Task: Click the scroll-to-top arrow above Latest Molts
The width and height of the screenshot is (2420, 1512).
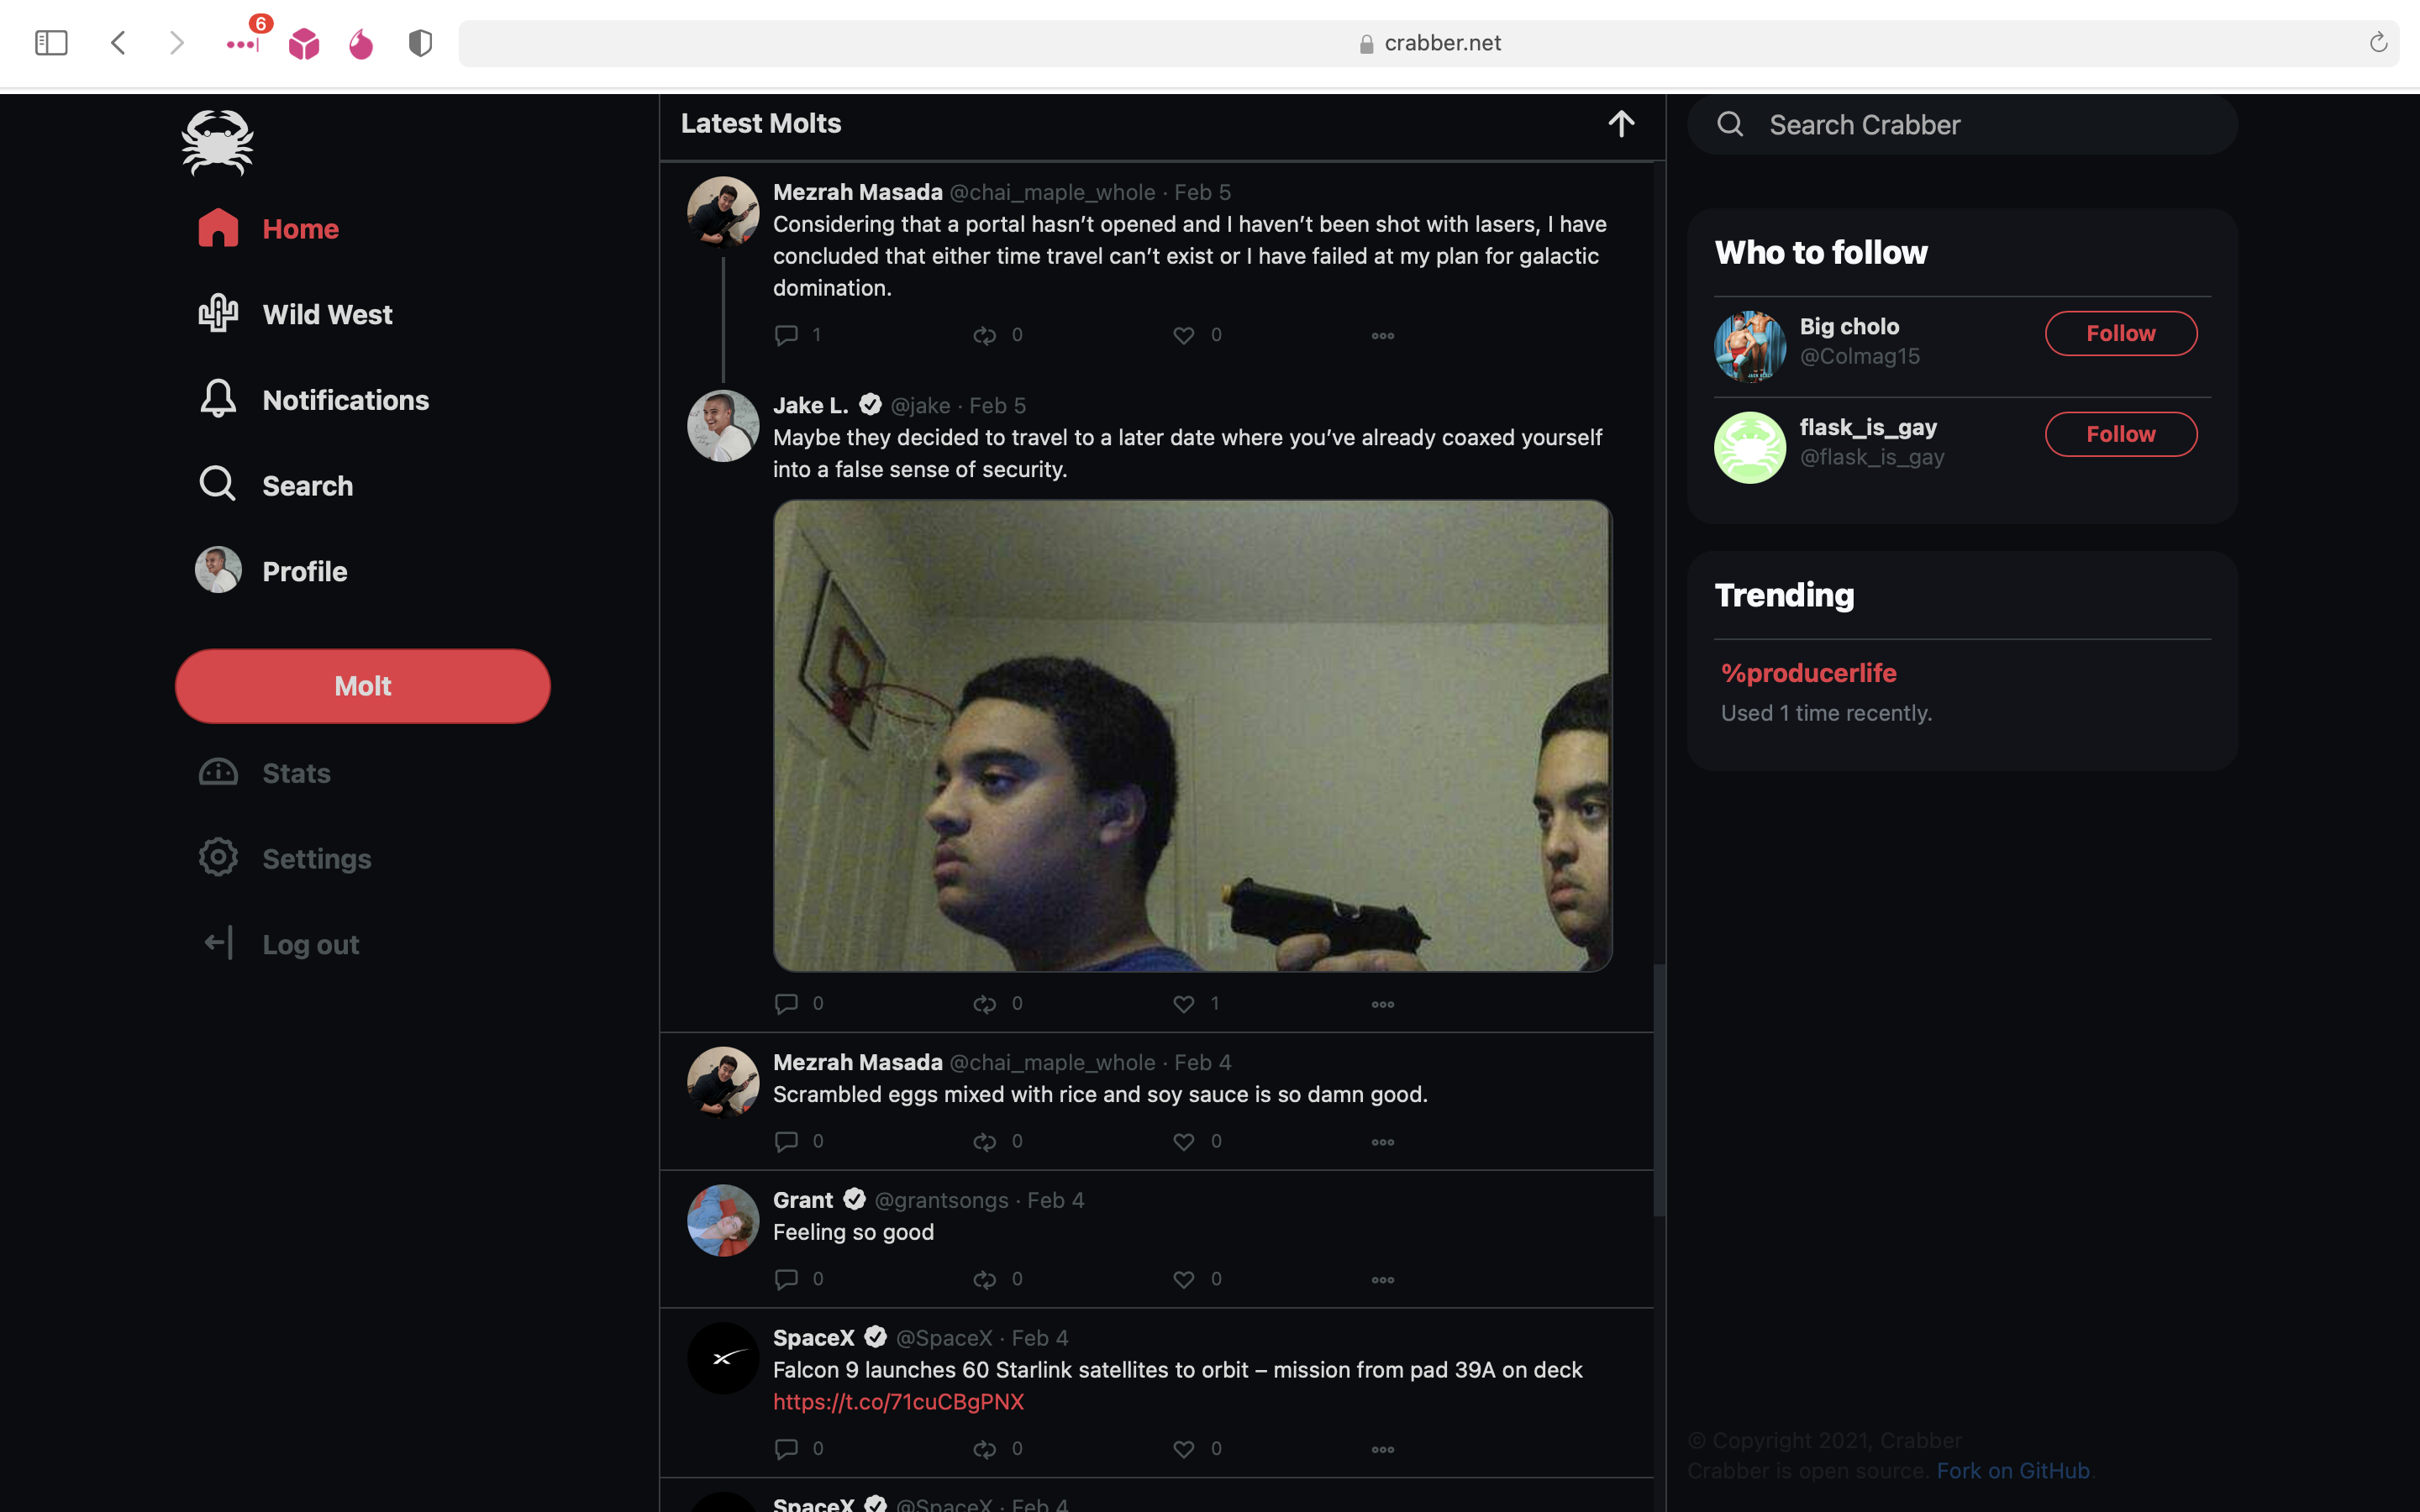Action: tap(1621, 123)
